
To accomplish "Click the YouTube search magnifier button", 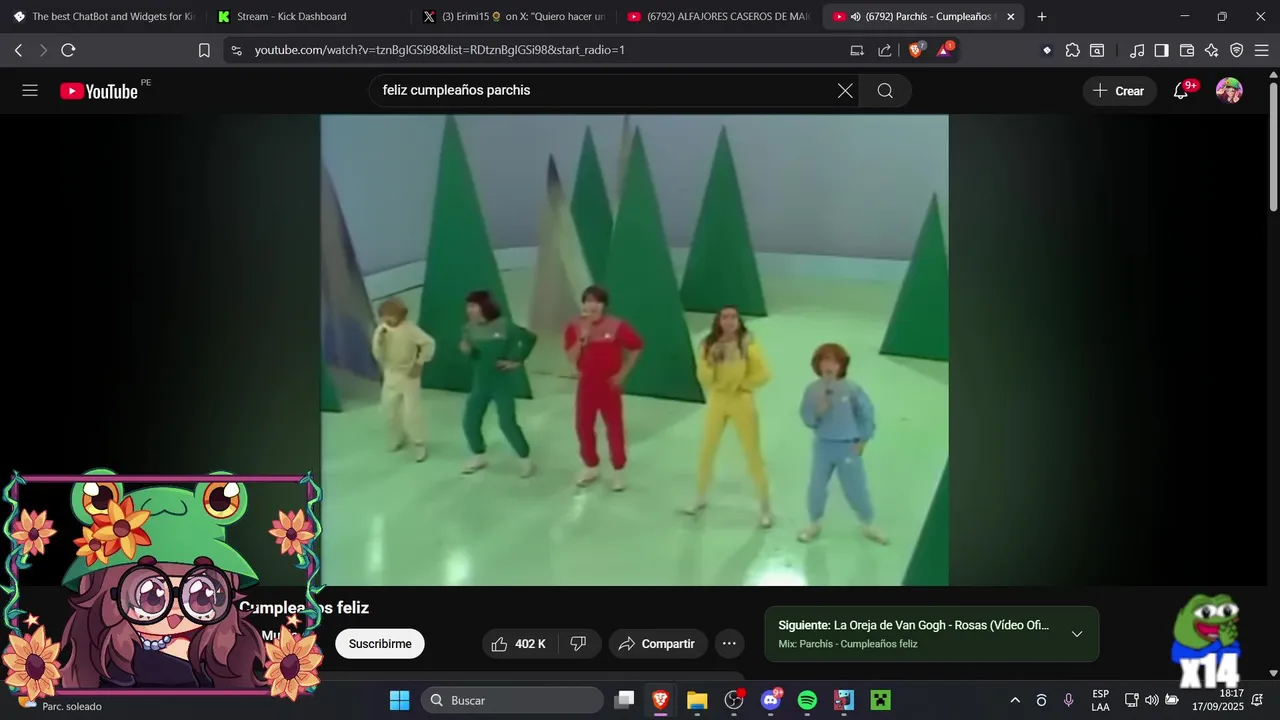I will click(x=885, y=91).
